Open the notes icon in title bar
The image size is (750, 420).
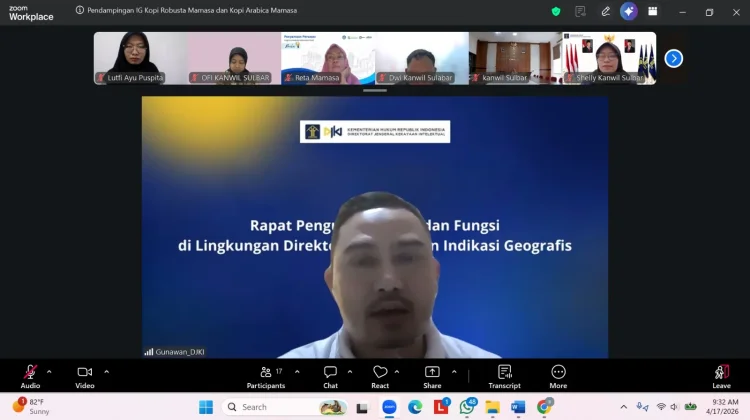(x=580, y=11)
